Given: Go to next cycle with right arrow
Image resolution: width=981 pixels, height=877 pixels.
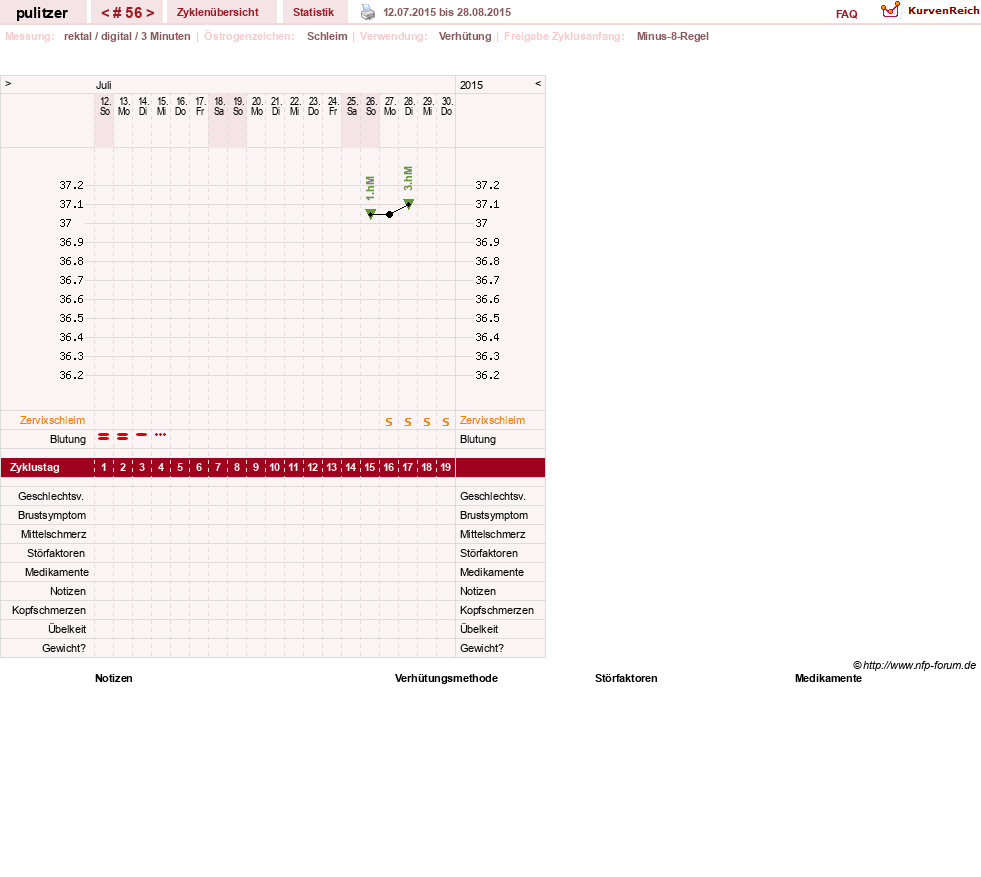Looking at the screenshot, I should (x=150, y=13).
